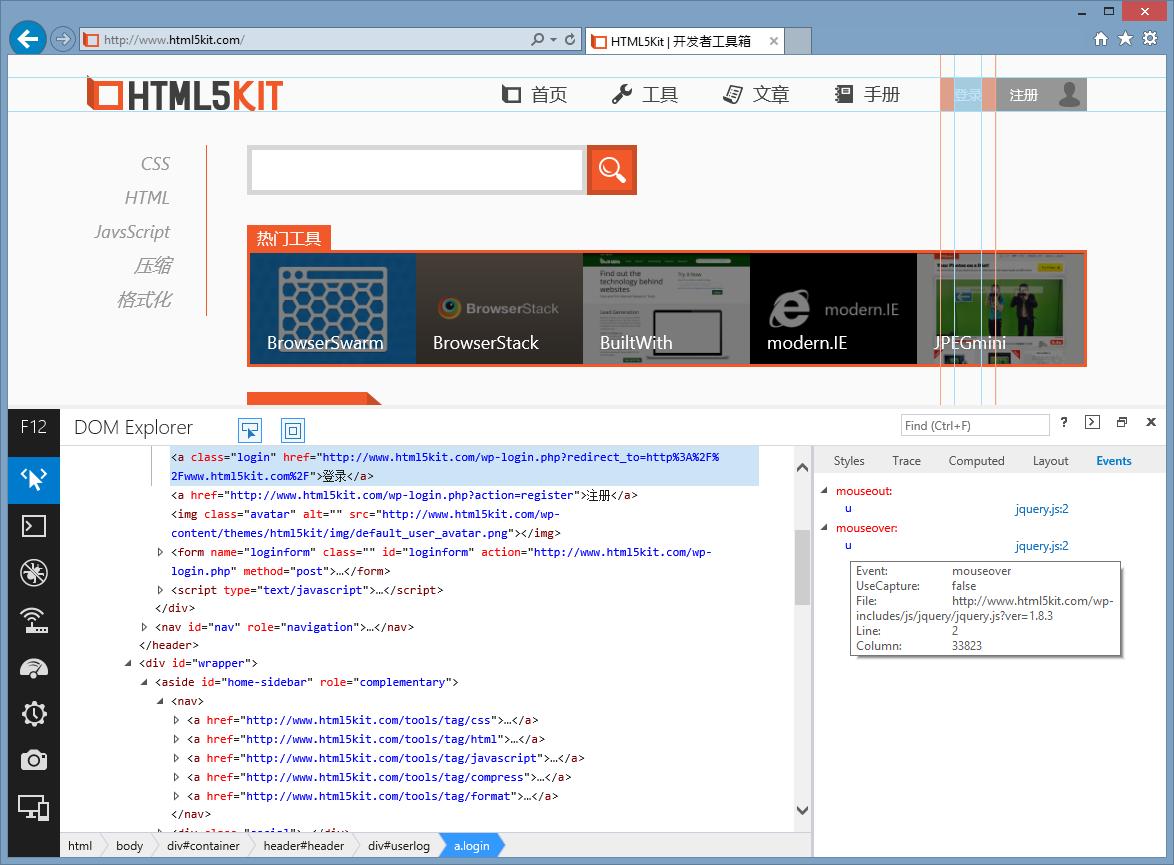This screenshot has height=865, width=1174.
Task: Open the UI Responsiveness tool icon
Action: click(34, 667)
